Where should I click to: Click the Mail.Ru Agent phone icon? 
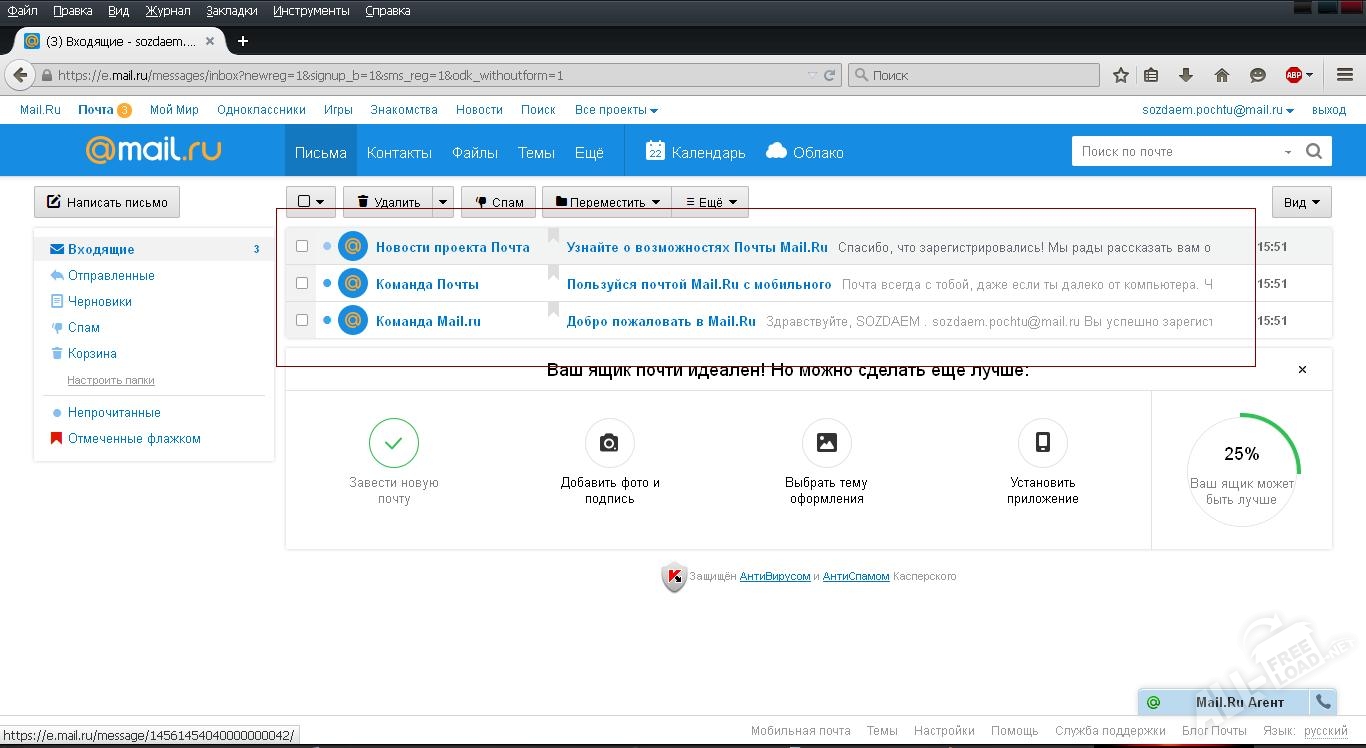point(1323,702)
